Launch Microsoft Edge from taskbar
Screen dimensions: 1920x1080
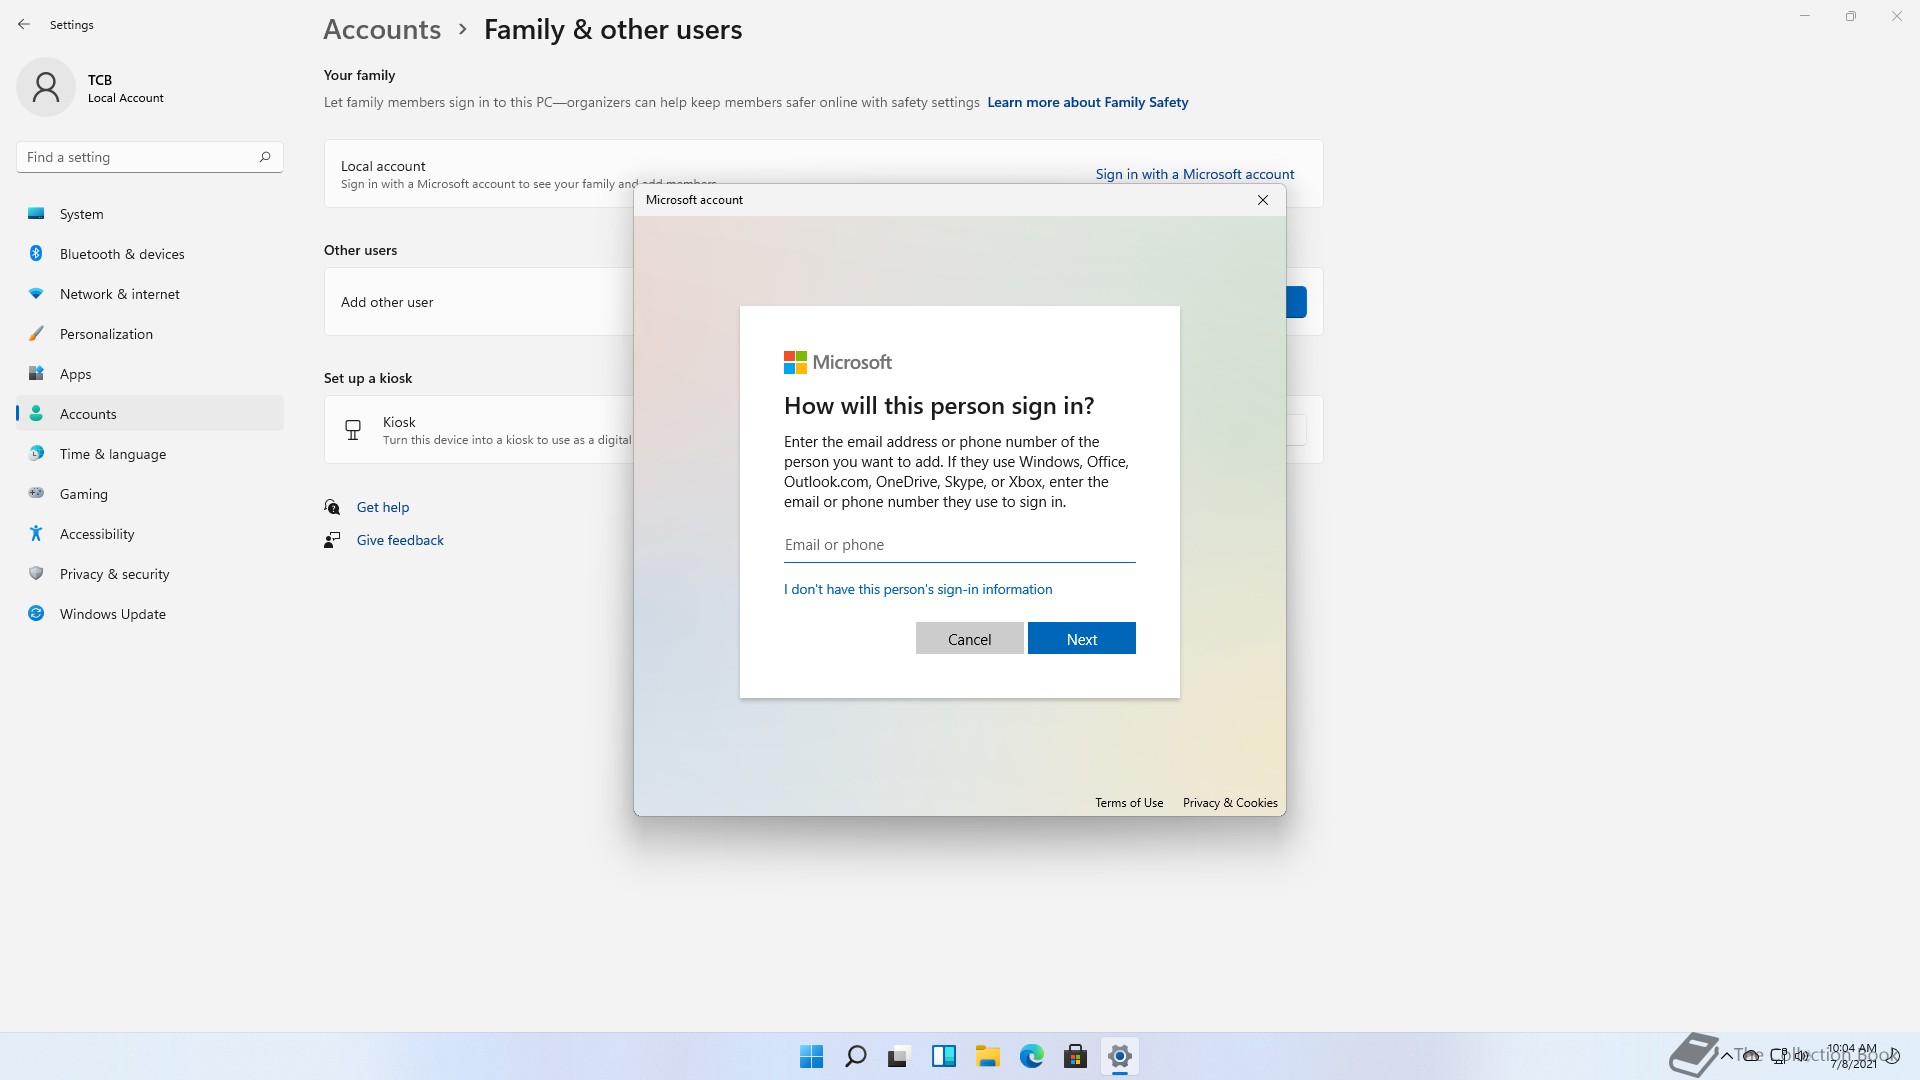coord(1031,1056)
